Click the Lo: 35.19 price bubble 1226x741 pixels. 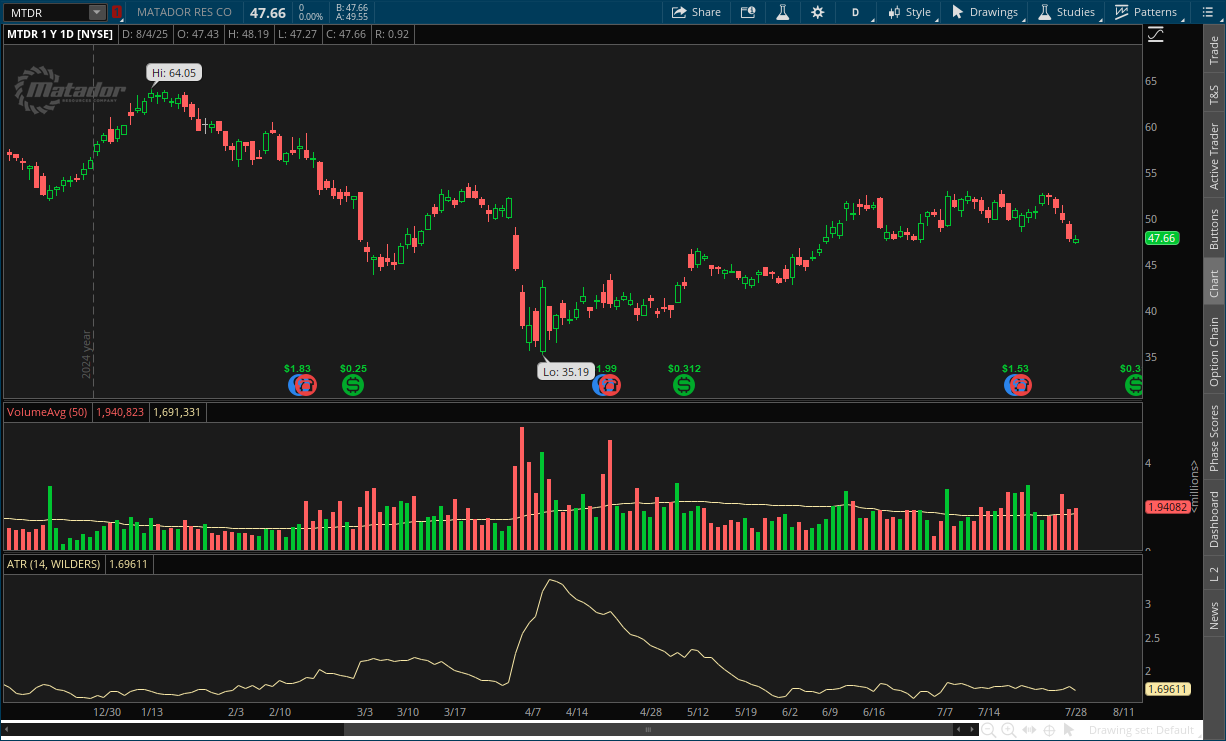click(566, 371)
